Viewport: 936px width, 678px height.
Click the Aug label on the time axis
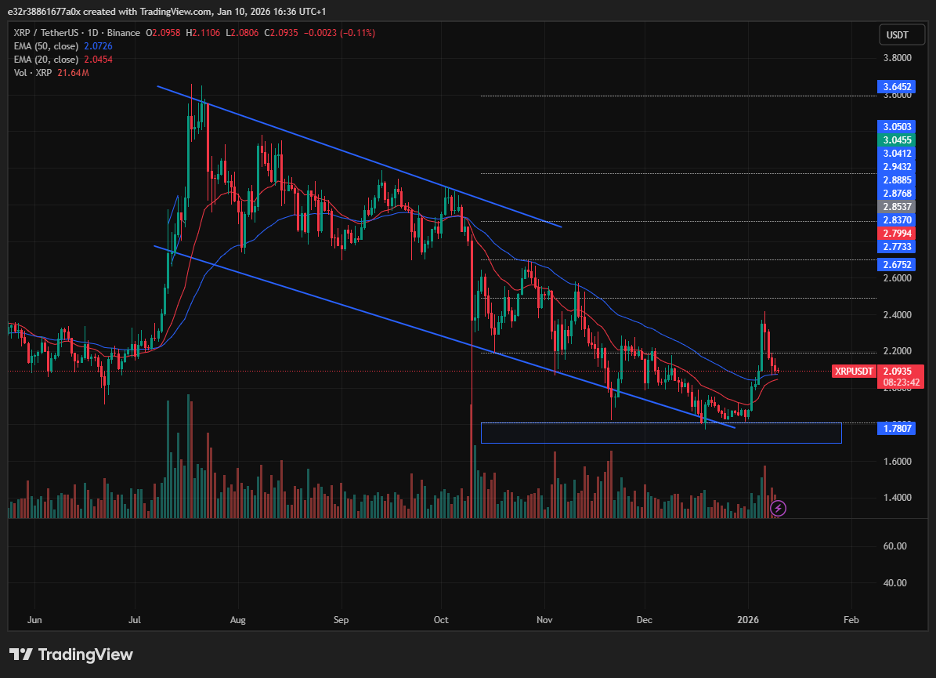coord(238,620)
